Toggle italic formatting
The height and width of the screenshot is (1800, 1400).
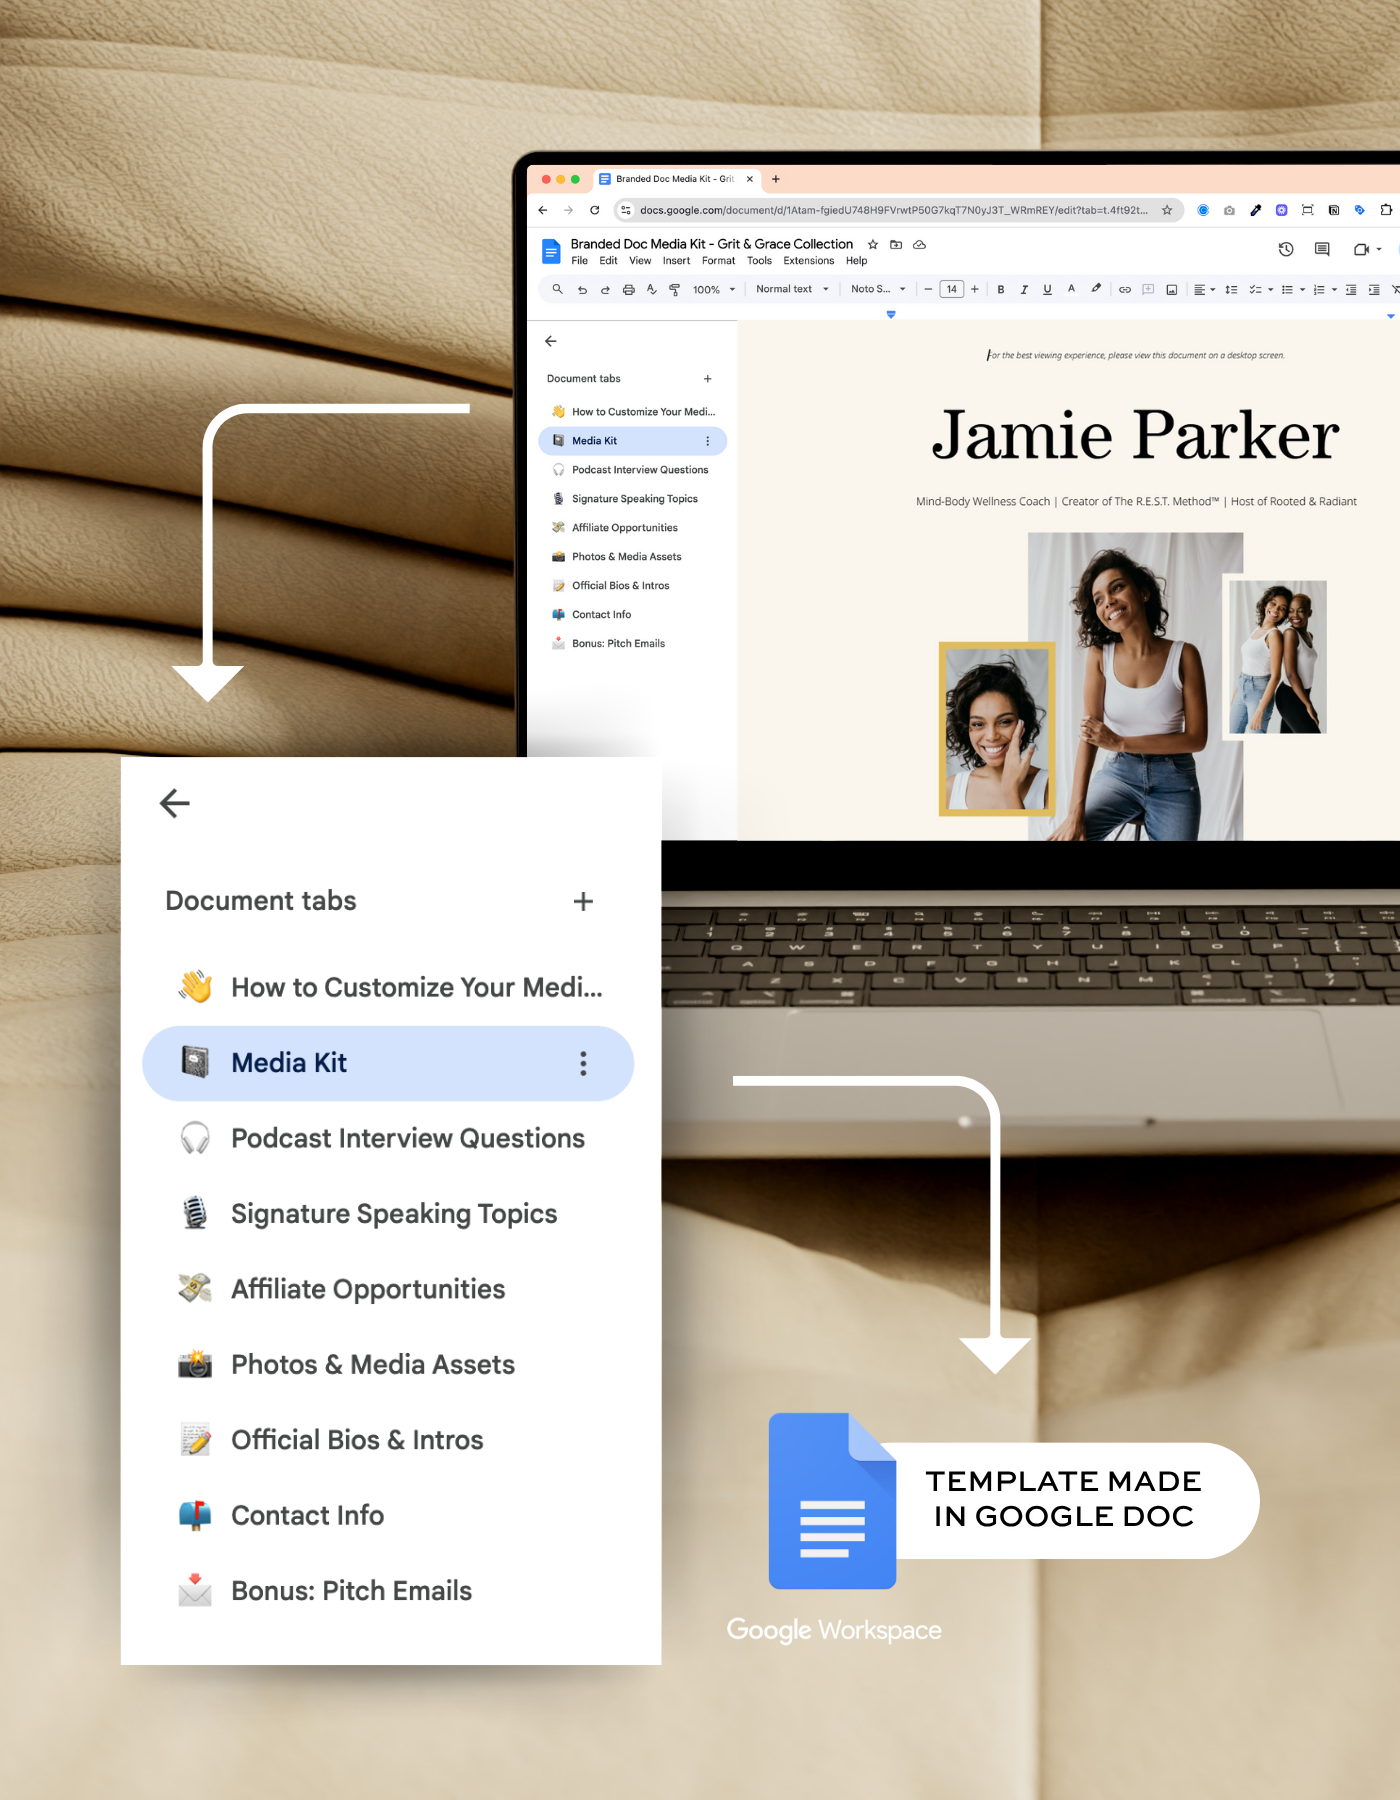[1024, 290]
